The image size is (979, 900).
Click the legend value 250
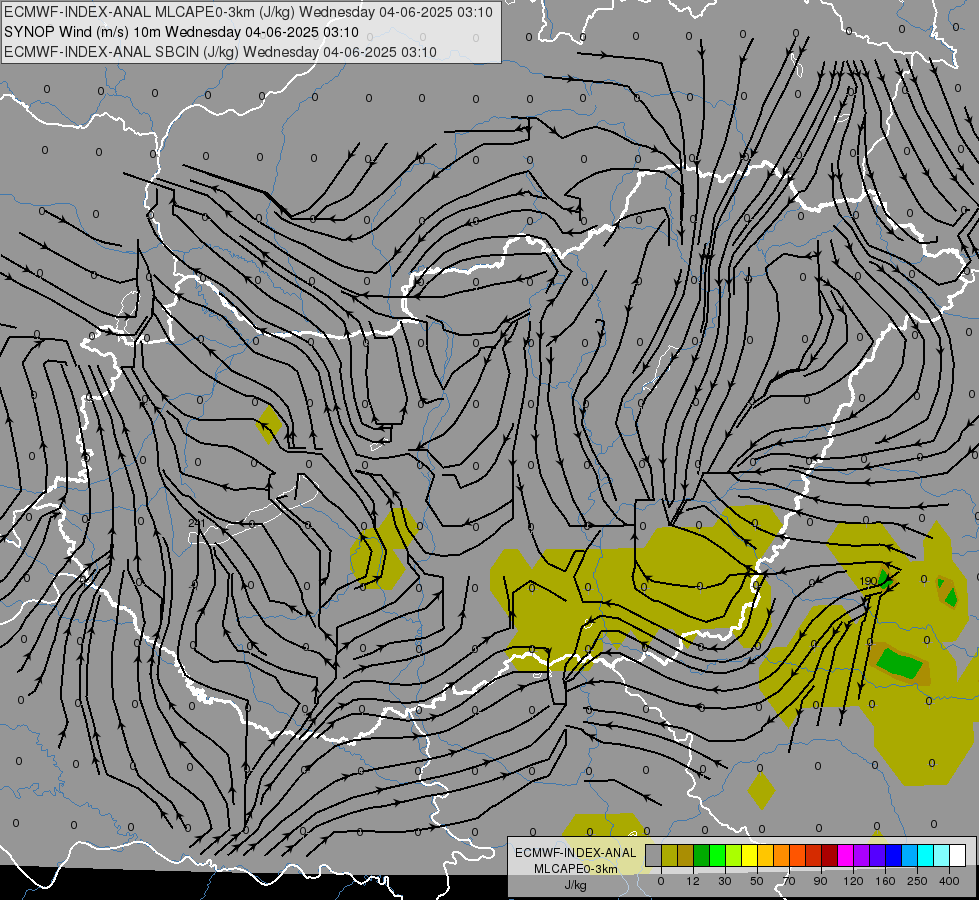(x=917, y=881)
